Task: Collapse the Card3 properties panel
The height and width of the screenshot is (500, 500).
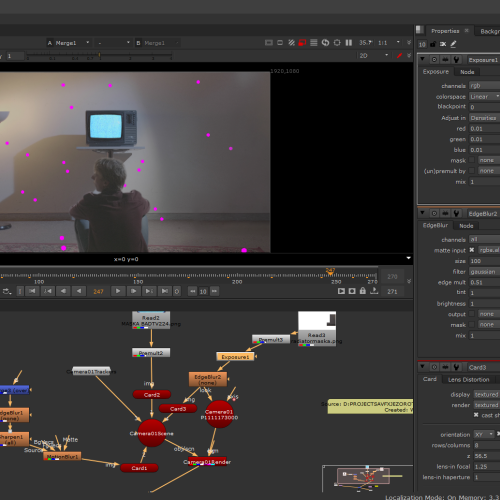Action: (x=422, y=367)
